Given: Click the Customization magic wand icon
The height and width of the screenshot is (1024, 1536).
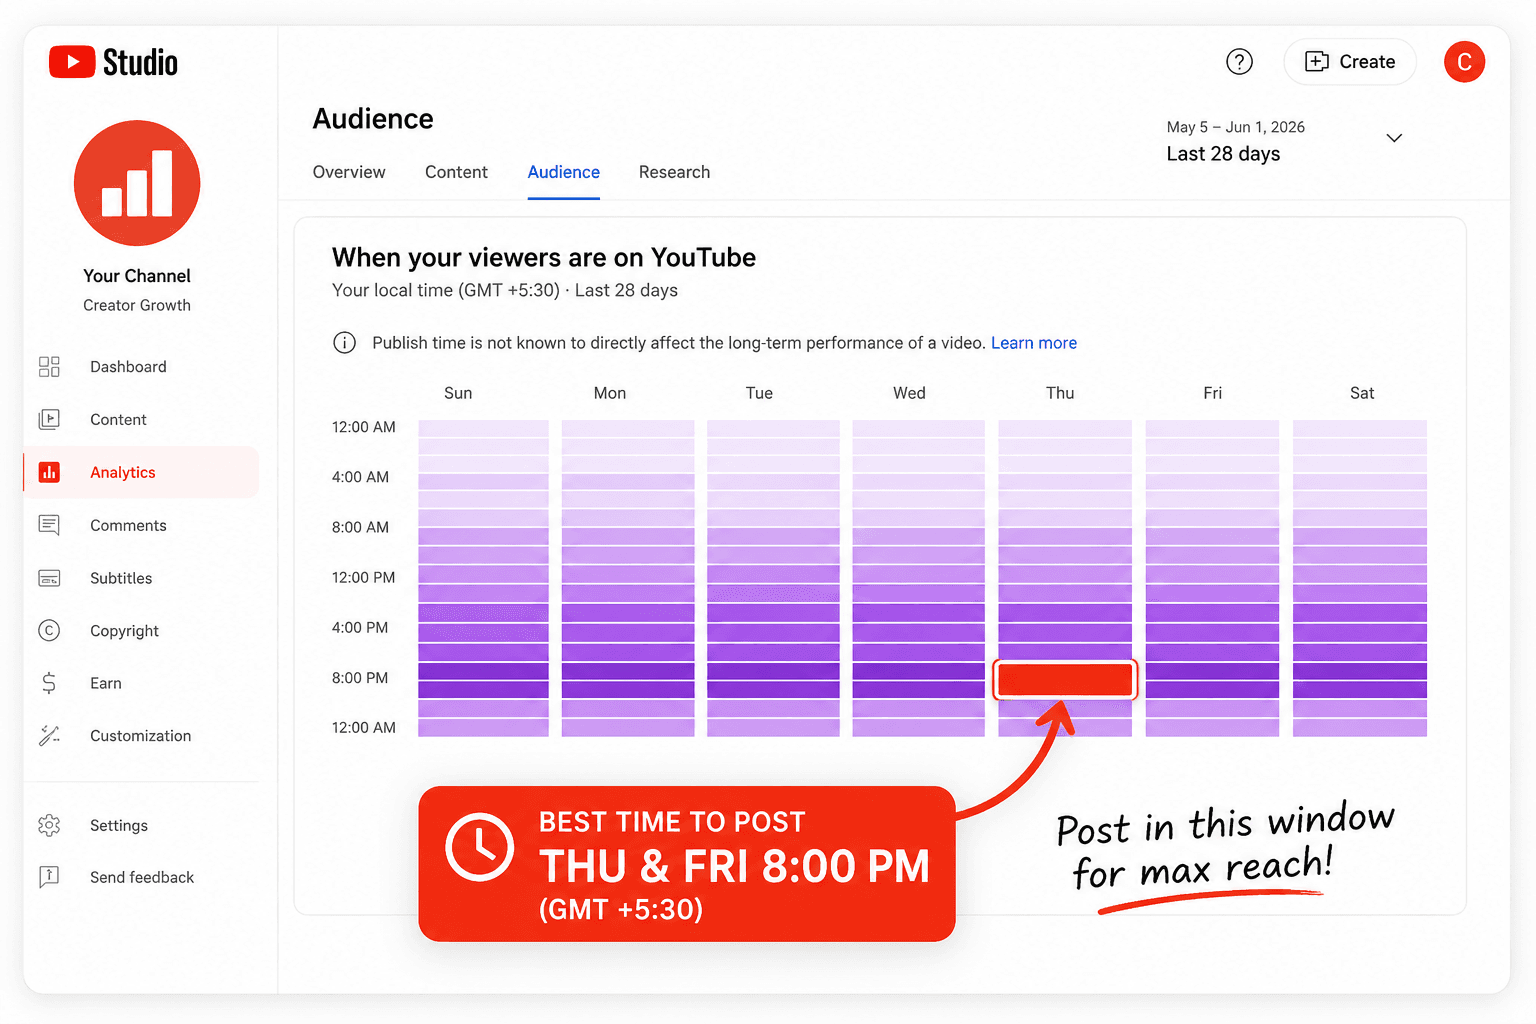Looking at the screenshot, I should [x=49, y=736].
